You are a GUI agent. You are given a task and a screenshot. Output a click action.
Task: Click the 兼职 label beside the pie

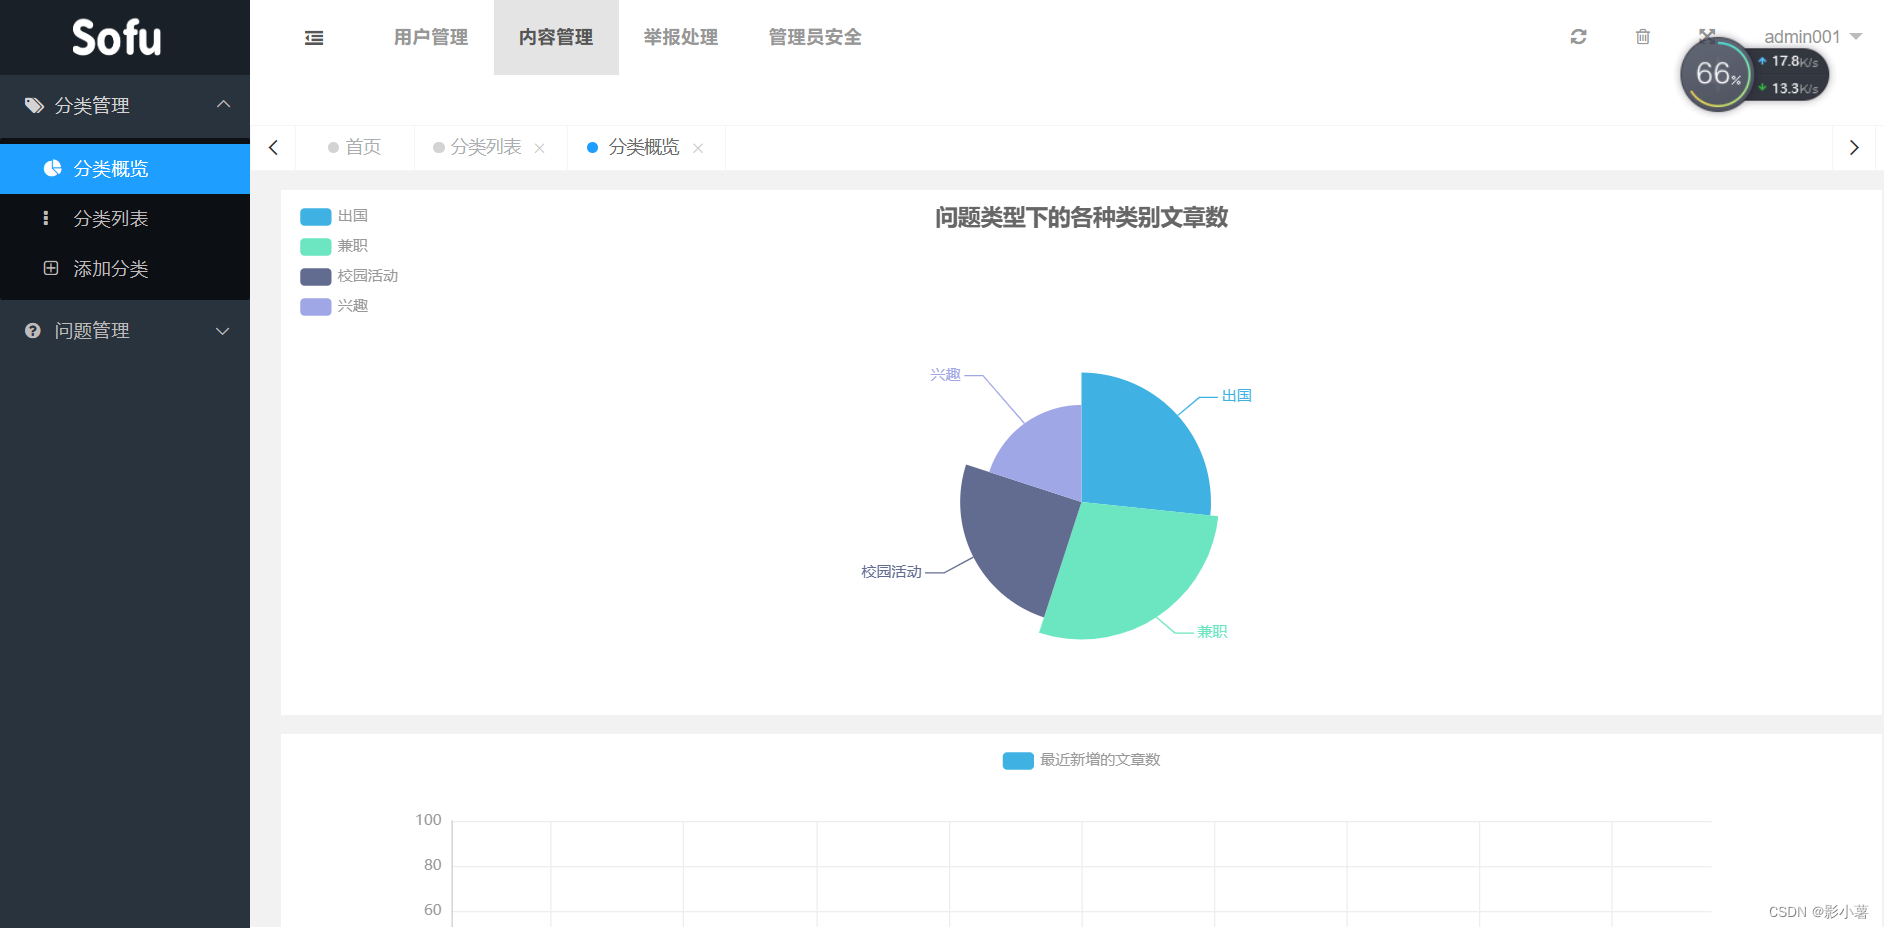pos(1212,632)
